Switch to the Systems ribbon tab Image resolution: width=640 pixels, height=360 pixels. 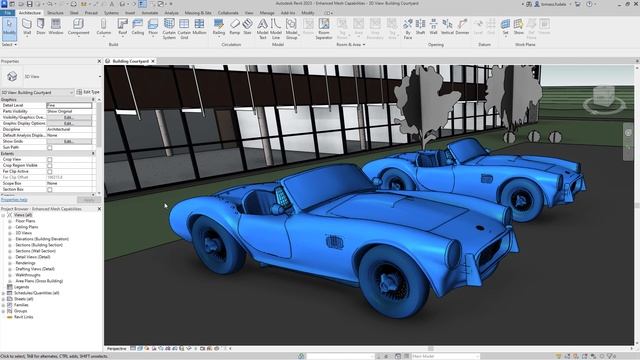111,13
